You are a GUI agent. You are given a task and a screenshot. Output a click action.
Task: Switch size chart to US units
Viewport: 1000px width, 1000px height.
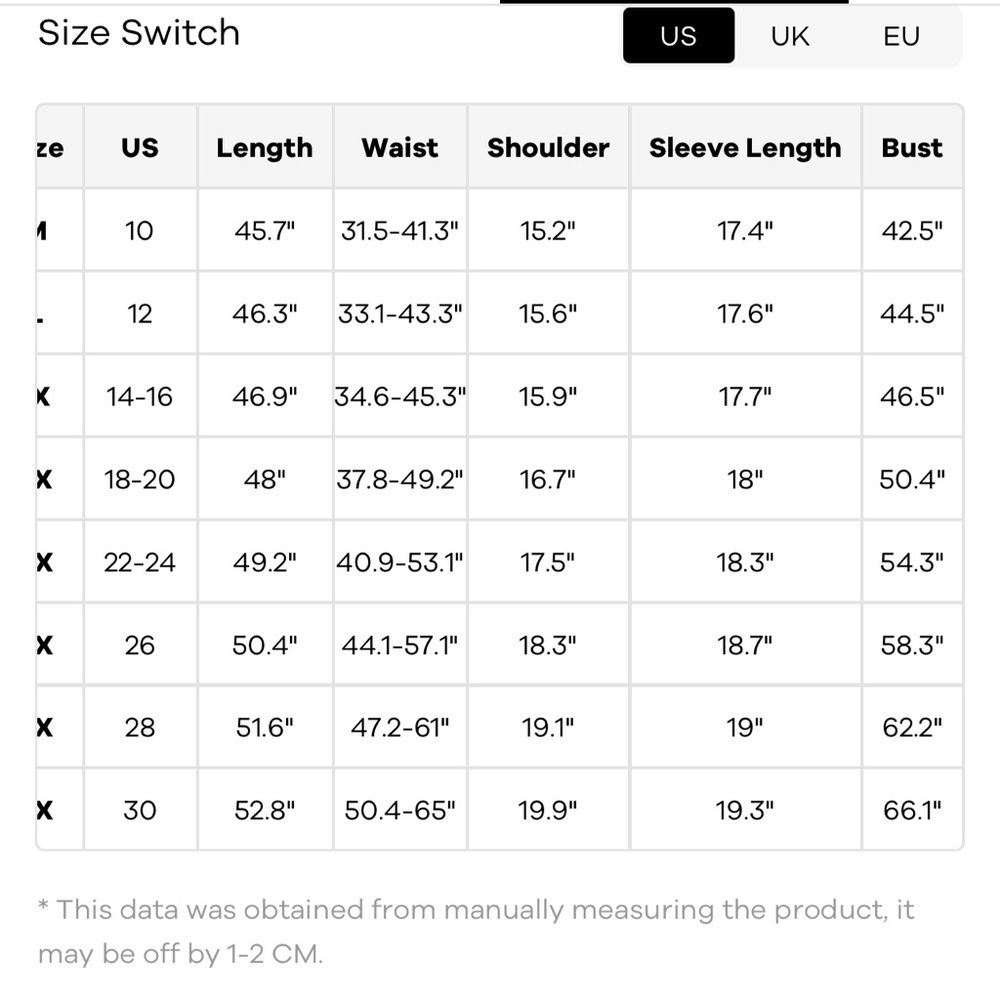(678, 36)
